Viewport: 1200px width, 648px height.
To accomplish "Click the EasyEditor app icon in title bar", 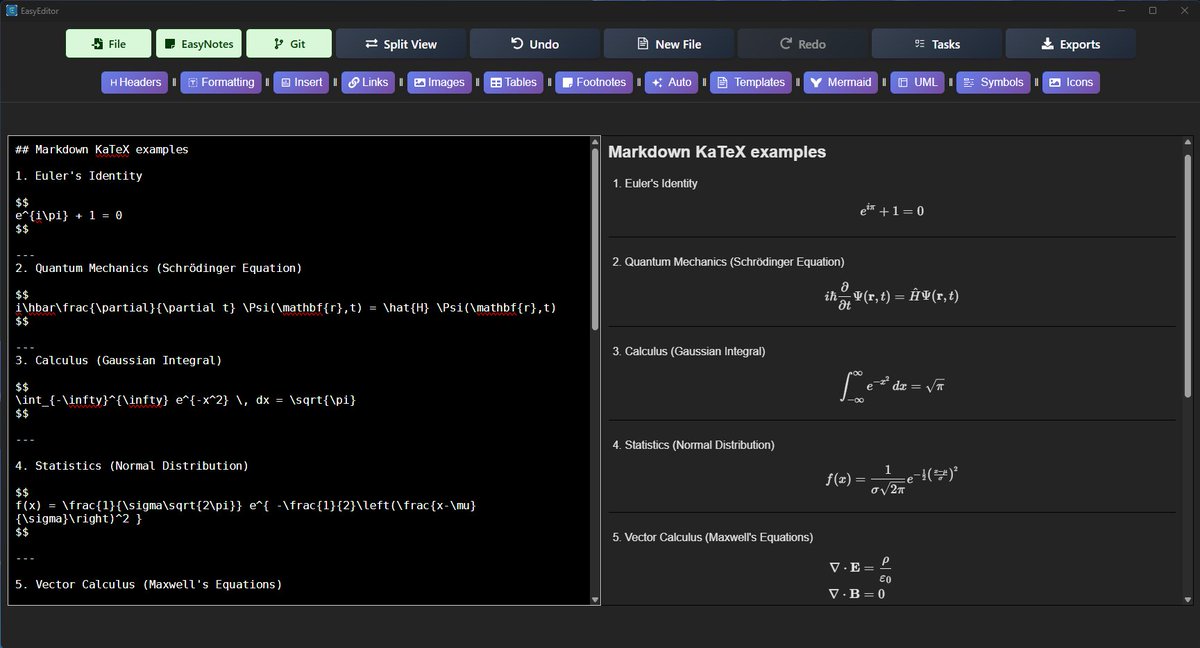I will (x=11, y=10).
